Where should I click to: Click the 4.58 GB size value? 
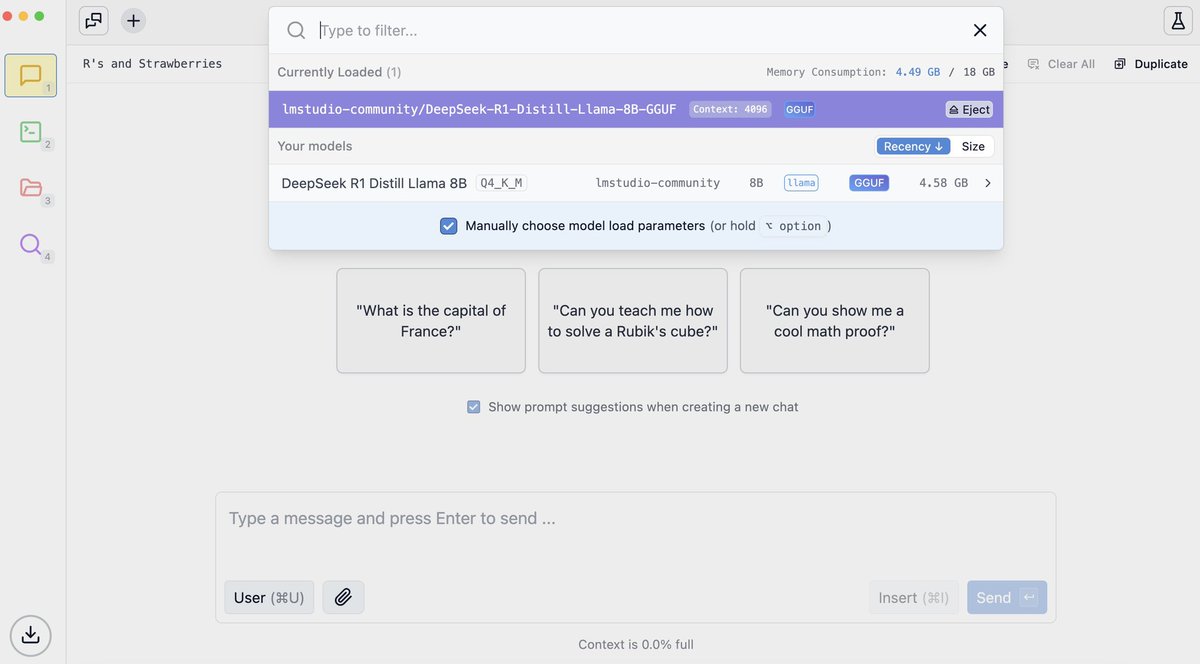pyautogui.click(x=943, y=183)
